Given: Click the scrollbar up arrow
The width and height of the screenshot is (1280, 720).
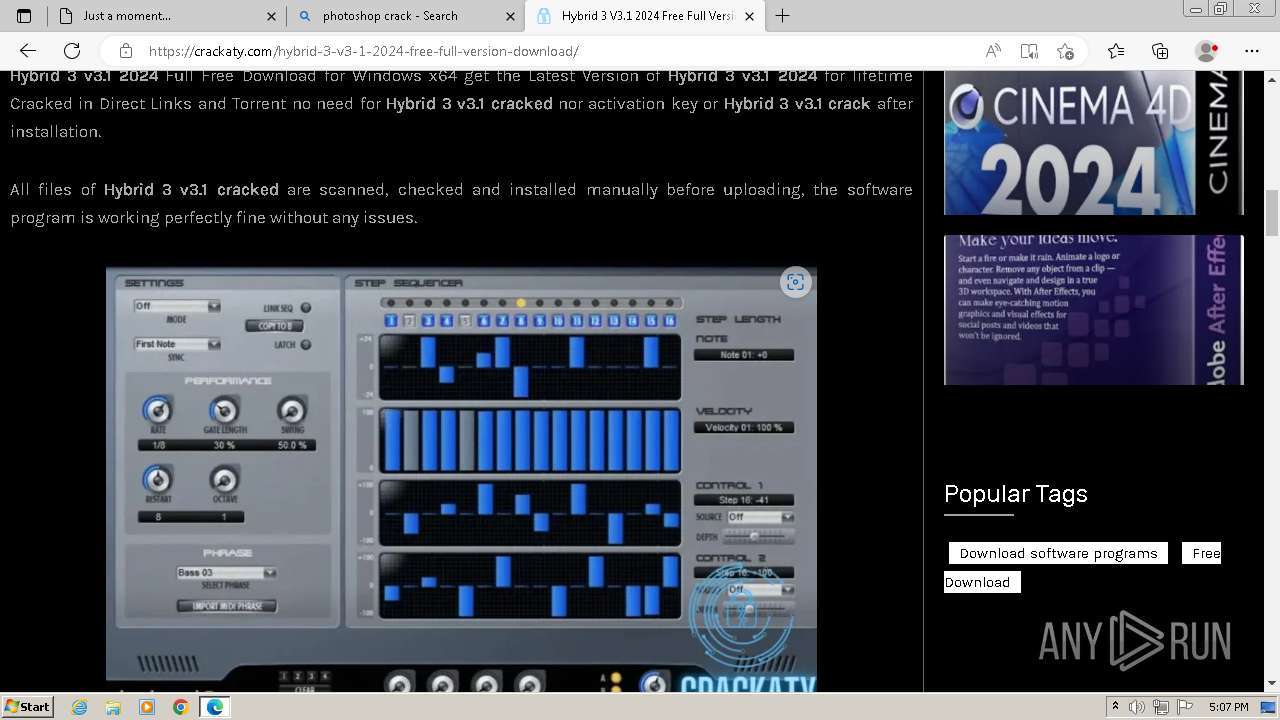Looking at the screenshot, I should tap(1272, 78).
